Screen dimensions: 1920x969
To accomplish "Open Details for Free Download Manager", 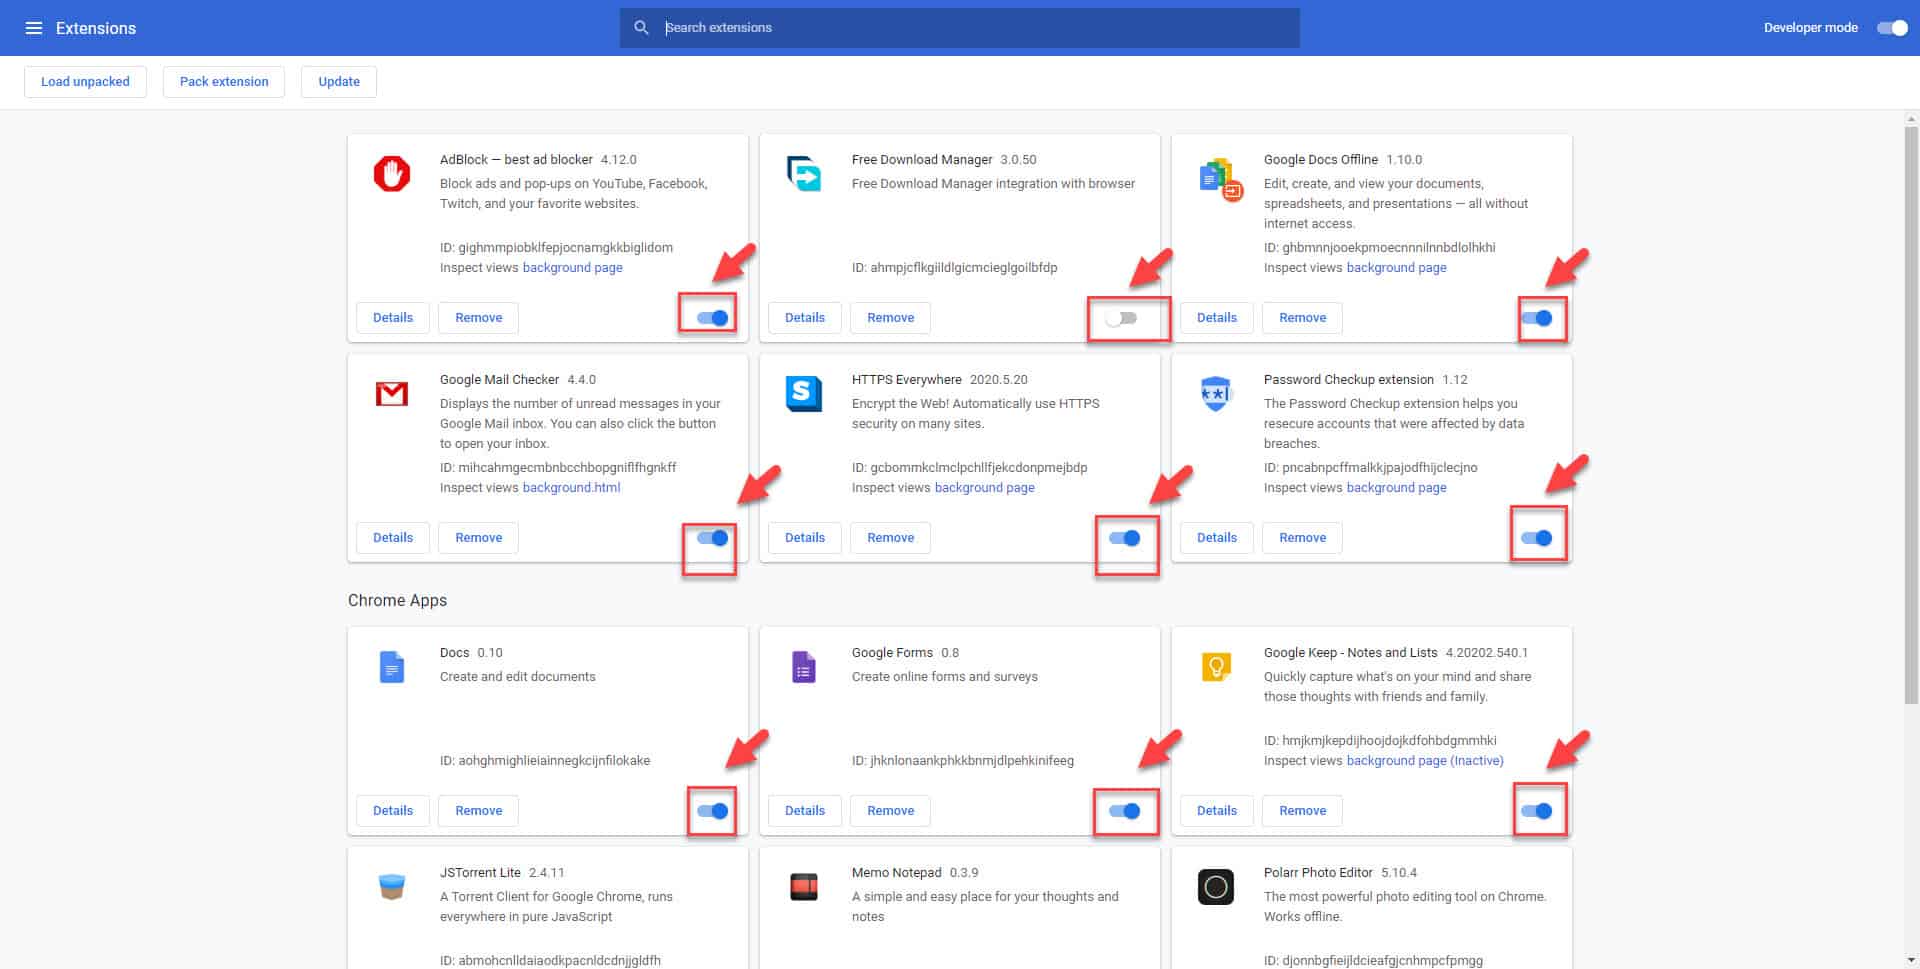I will 805,318.
